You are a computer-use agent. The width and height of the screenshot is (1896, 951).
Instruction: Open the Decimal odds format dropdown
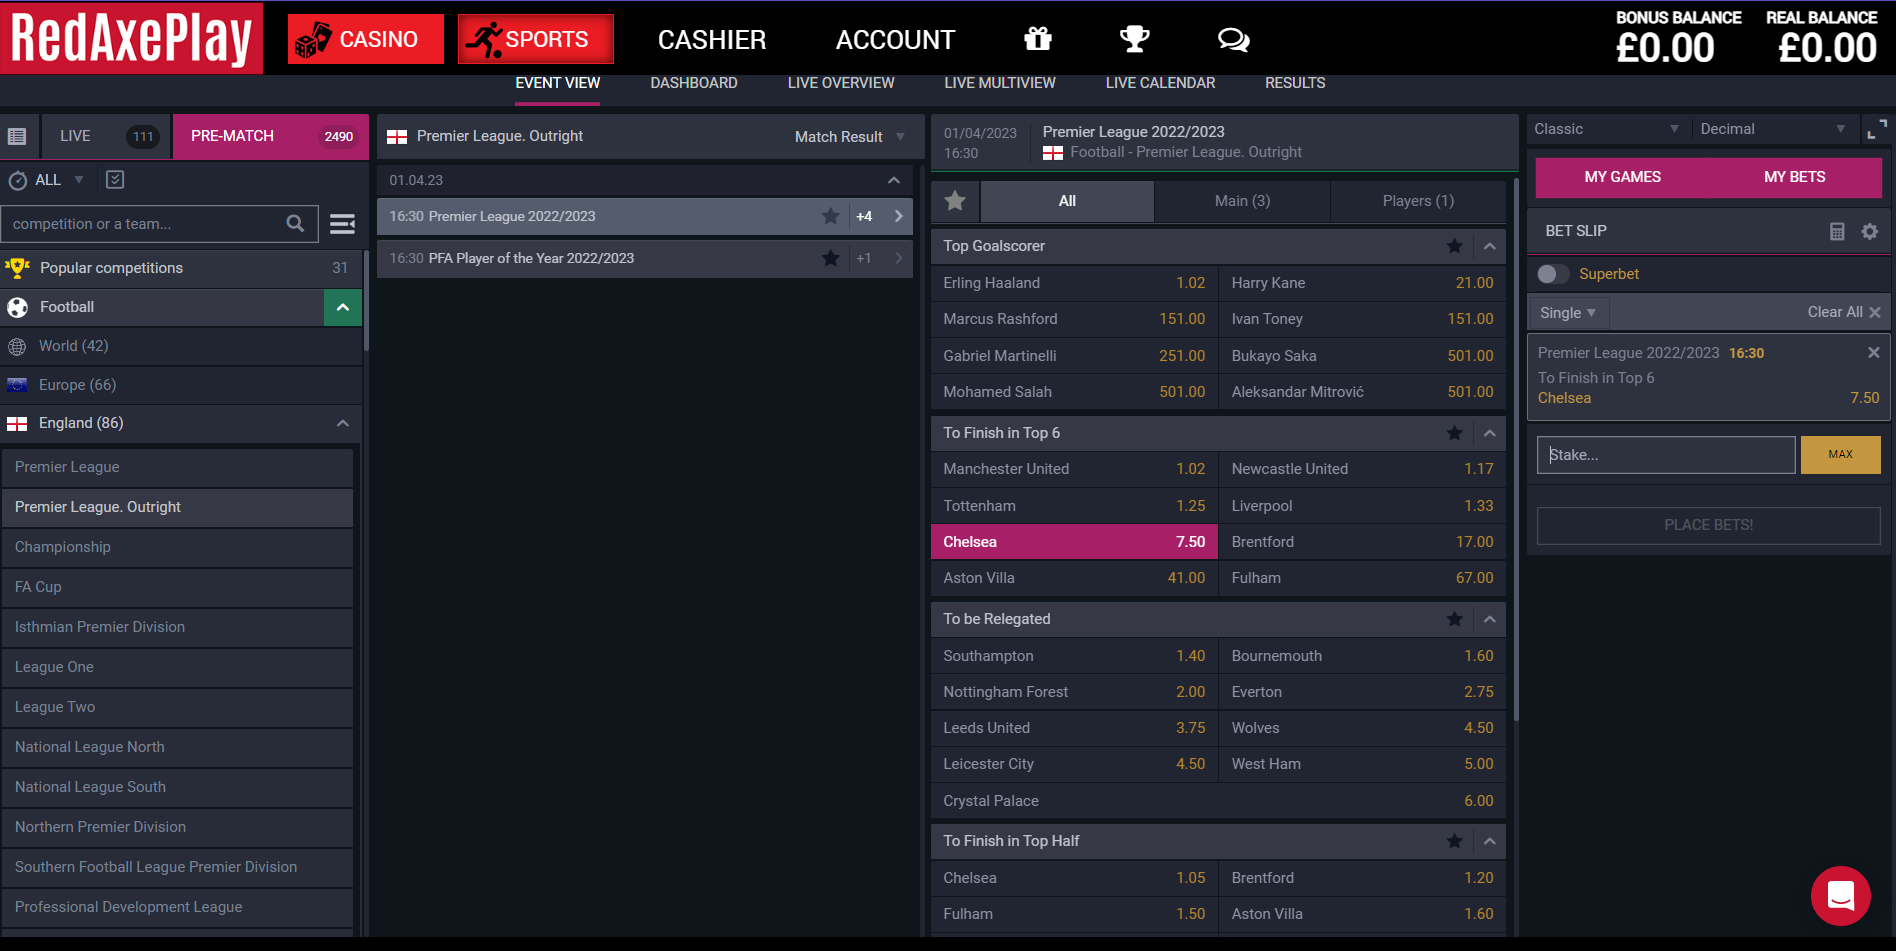click(1772, 129)
